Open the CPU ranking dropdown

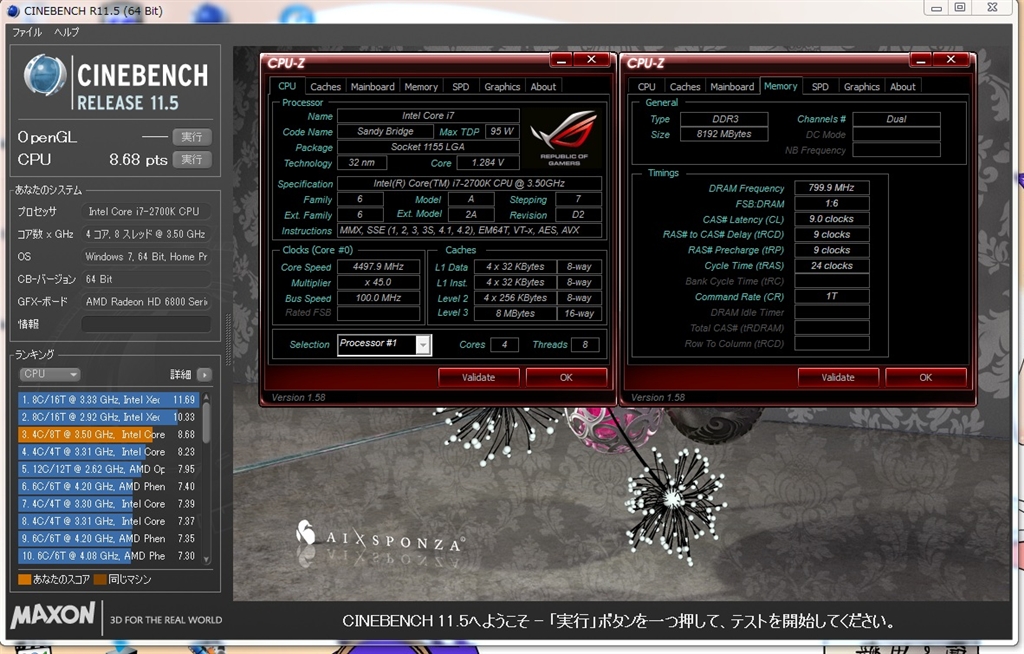tap(50, 374)
